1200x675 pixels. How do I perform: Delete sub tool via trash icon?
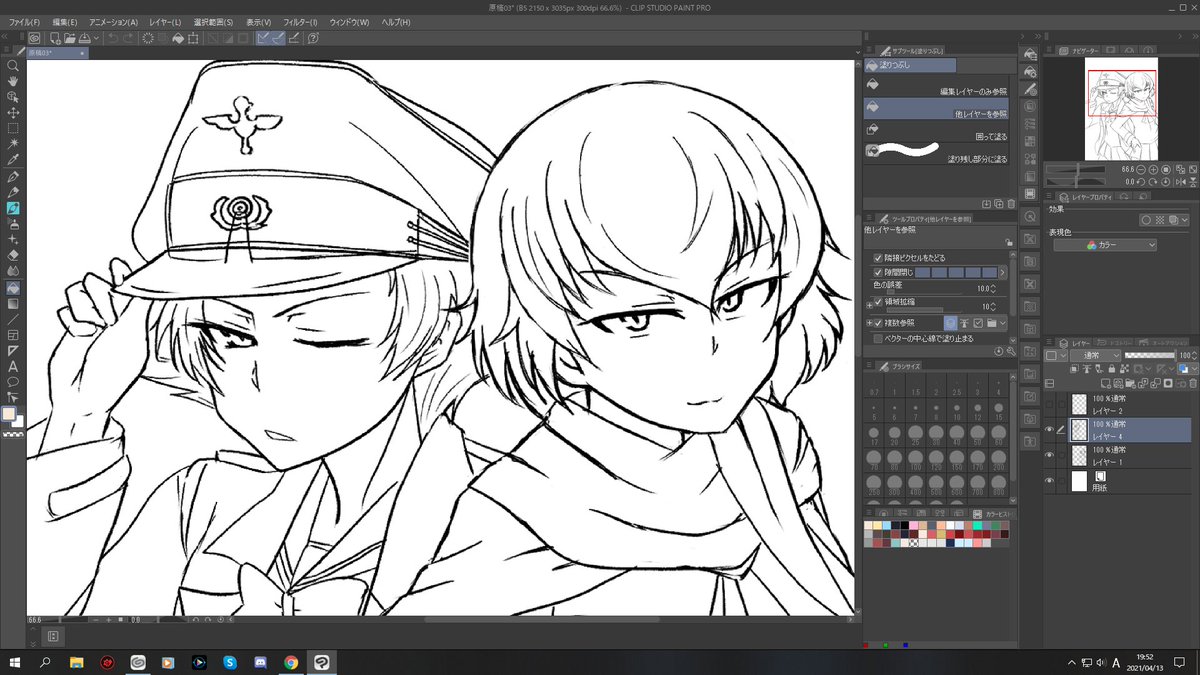[x=1010, y=204]
